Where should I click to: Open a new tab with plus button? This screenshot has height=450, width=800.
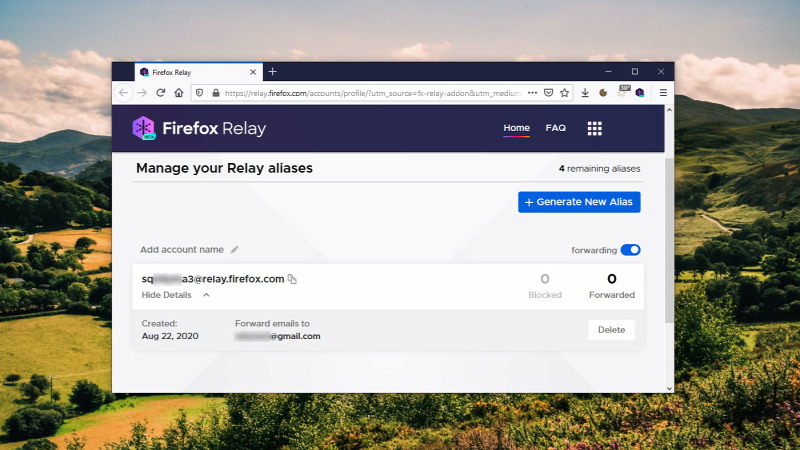pos(272,72)
